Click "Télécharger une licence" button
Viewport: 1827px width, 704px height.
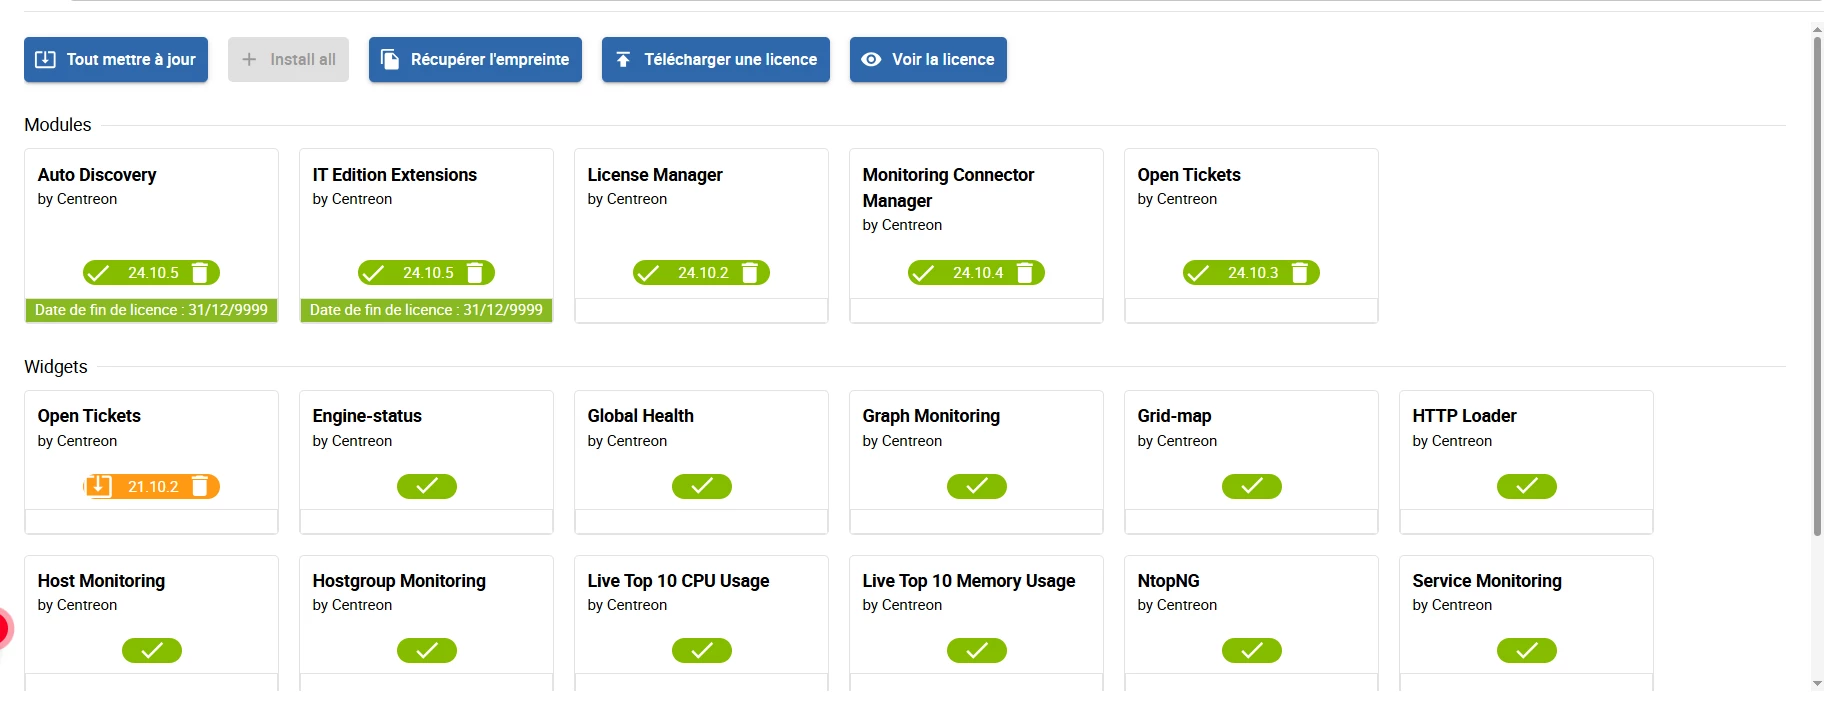pos(716,60)
